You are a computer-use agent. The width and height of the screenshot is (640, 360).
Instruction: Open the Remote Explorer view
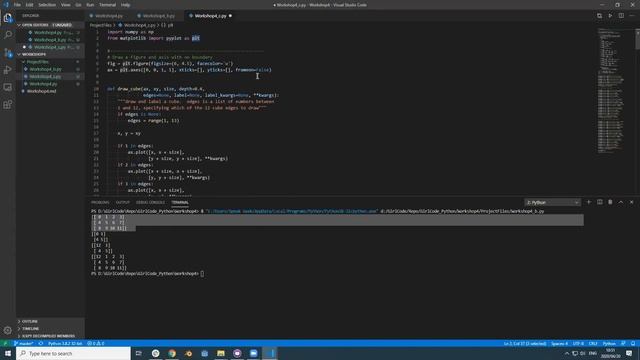(x=8, y=87)
